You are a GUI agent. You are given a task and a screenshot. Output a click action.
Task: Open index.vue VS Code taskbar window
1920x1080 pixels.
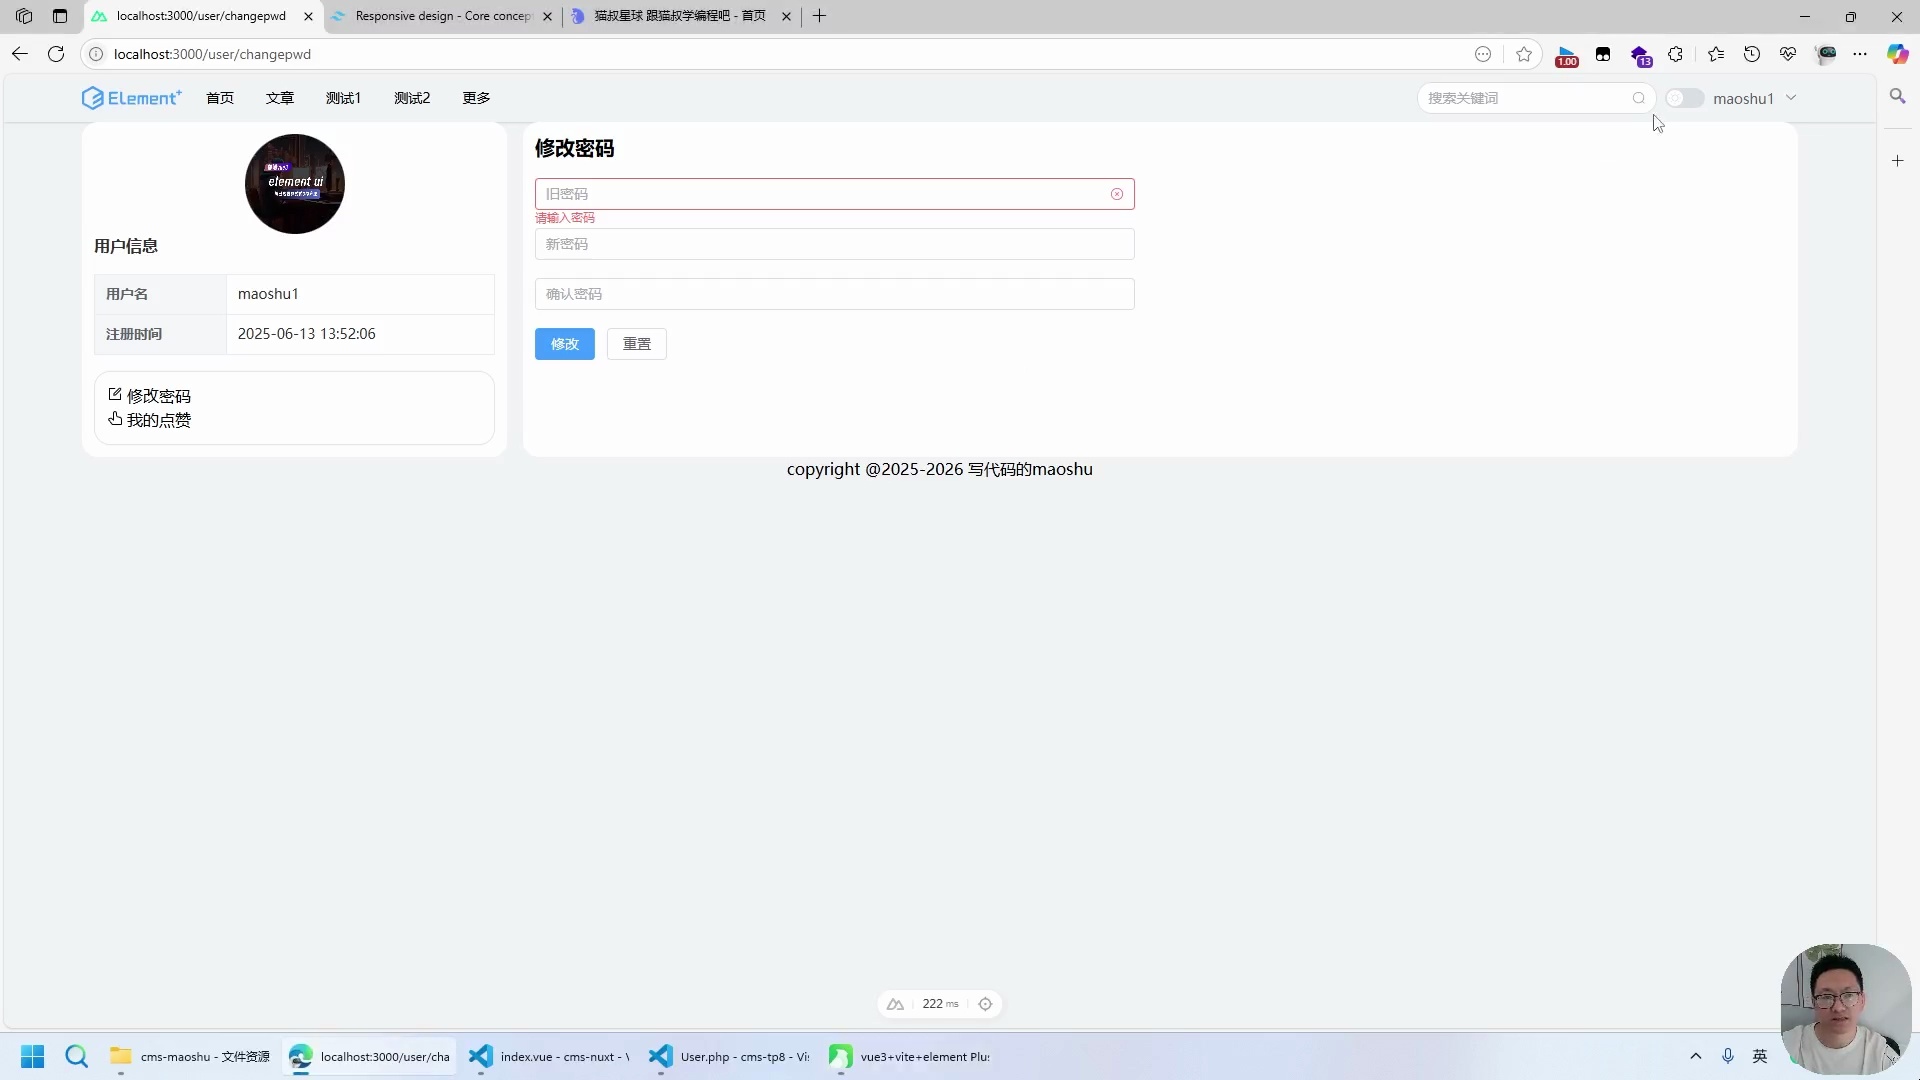[550, 1056]
